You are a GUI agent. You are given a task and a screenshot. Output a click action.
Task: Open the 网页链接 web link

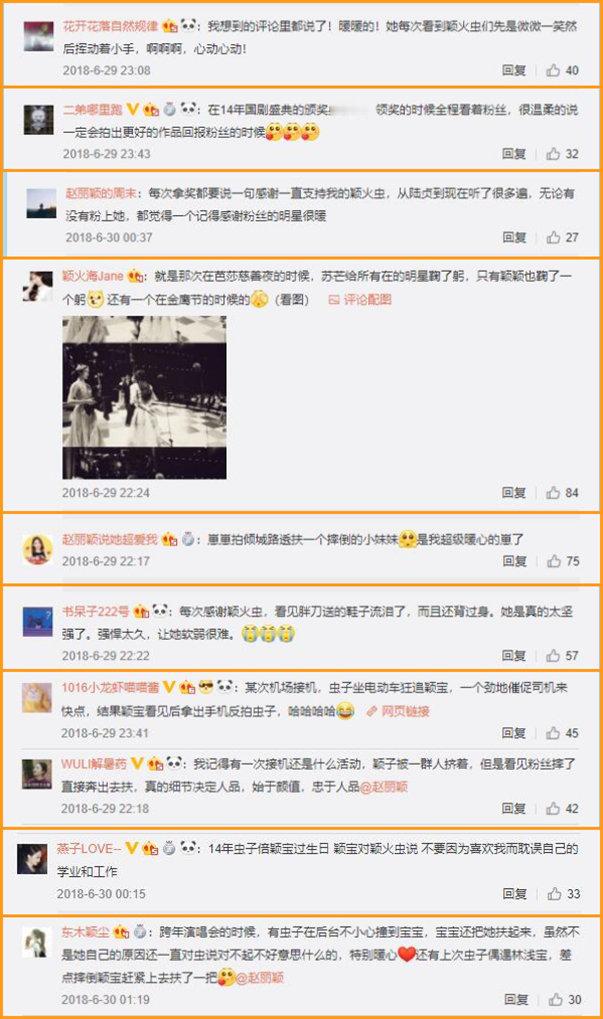397,711
